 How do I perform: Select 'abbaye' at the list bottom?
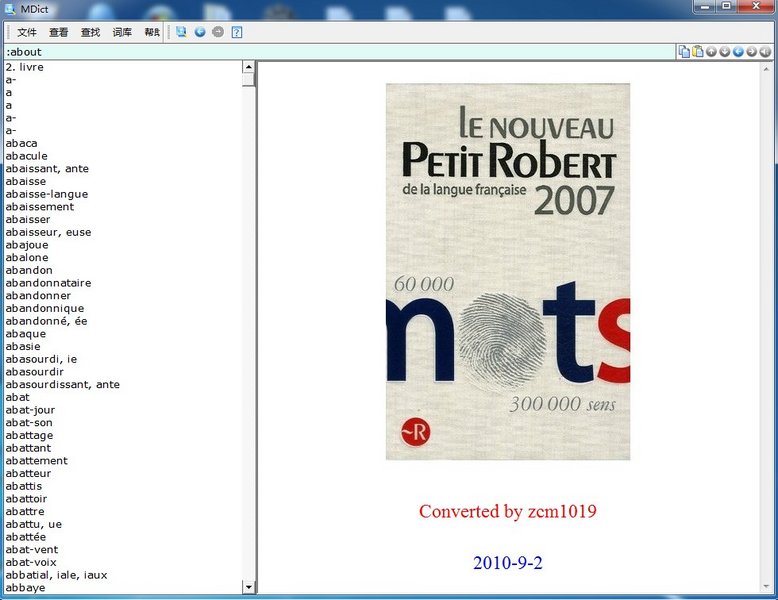(x=25, y=588)
